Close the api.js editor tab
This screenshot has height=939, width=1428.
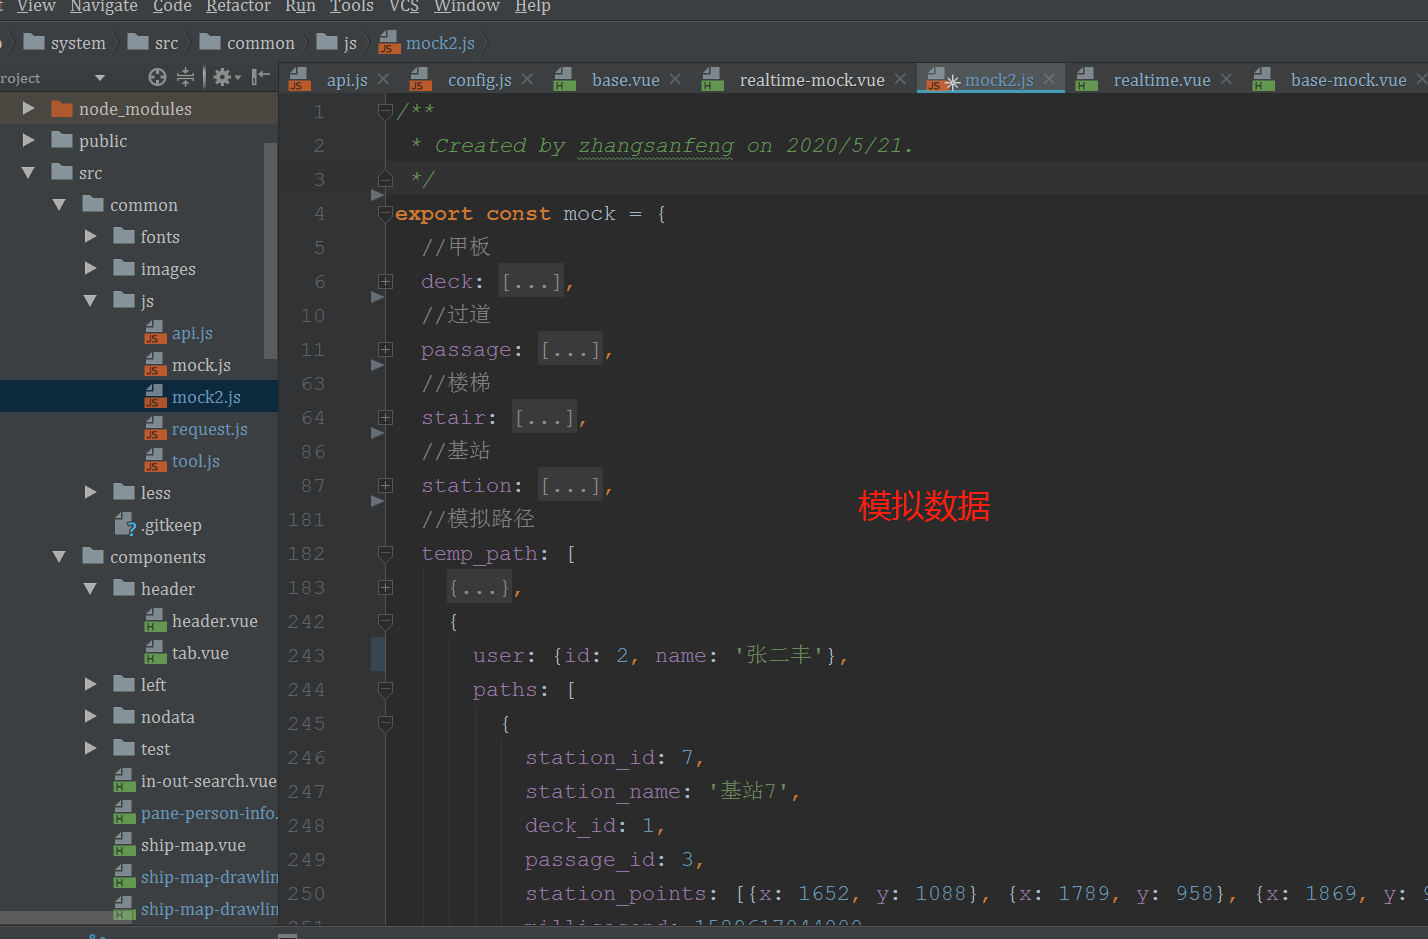tap(384, 79)
